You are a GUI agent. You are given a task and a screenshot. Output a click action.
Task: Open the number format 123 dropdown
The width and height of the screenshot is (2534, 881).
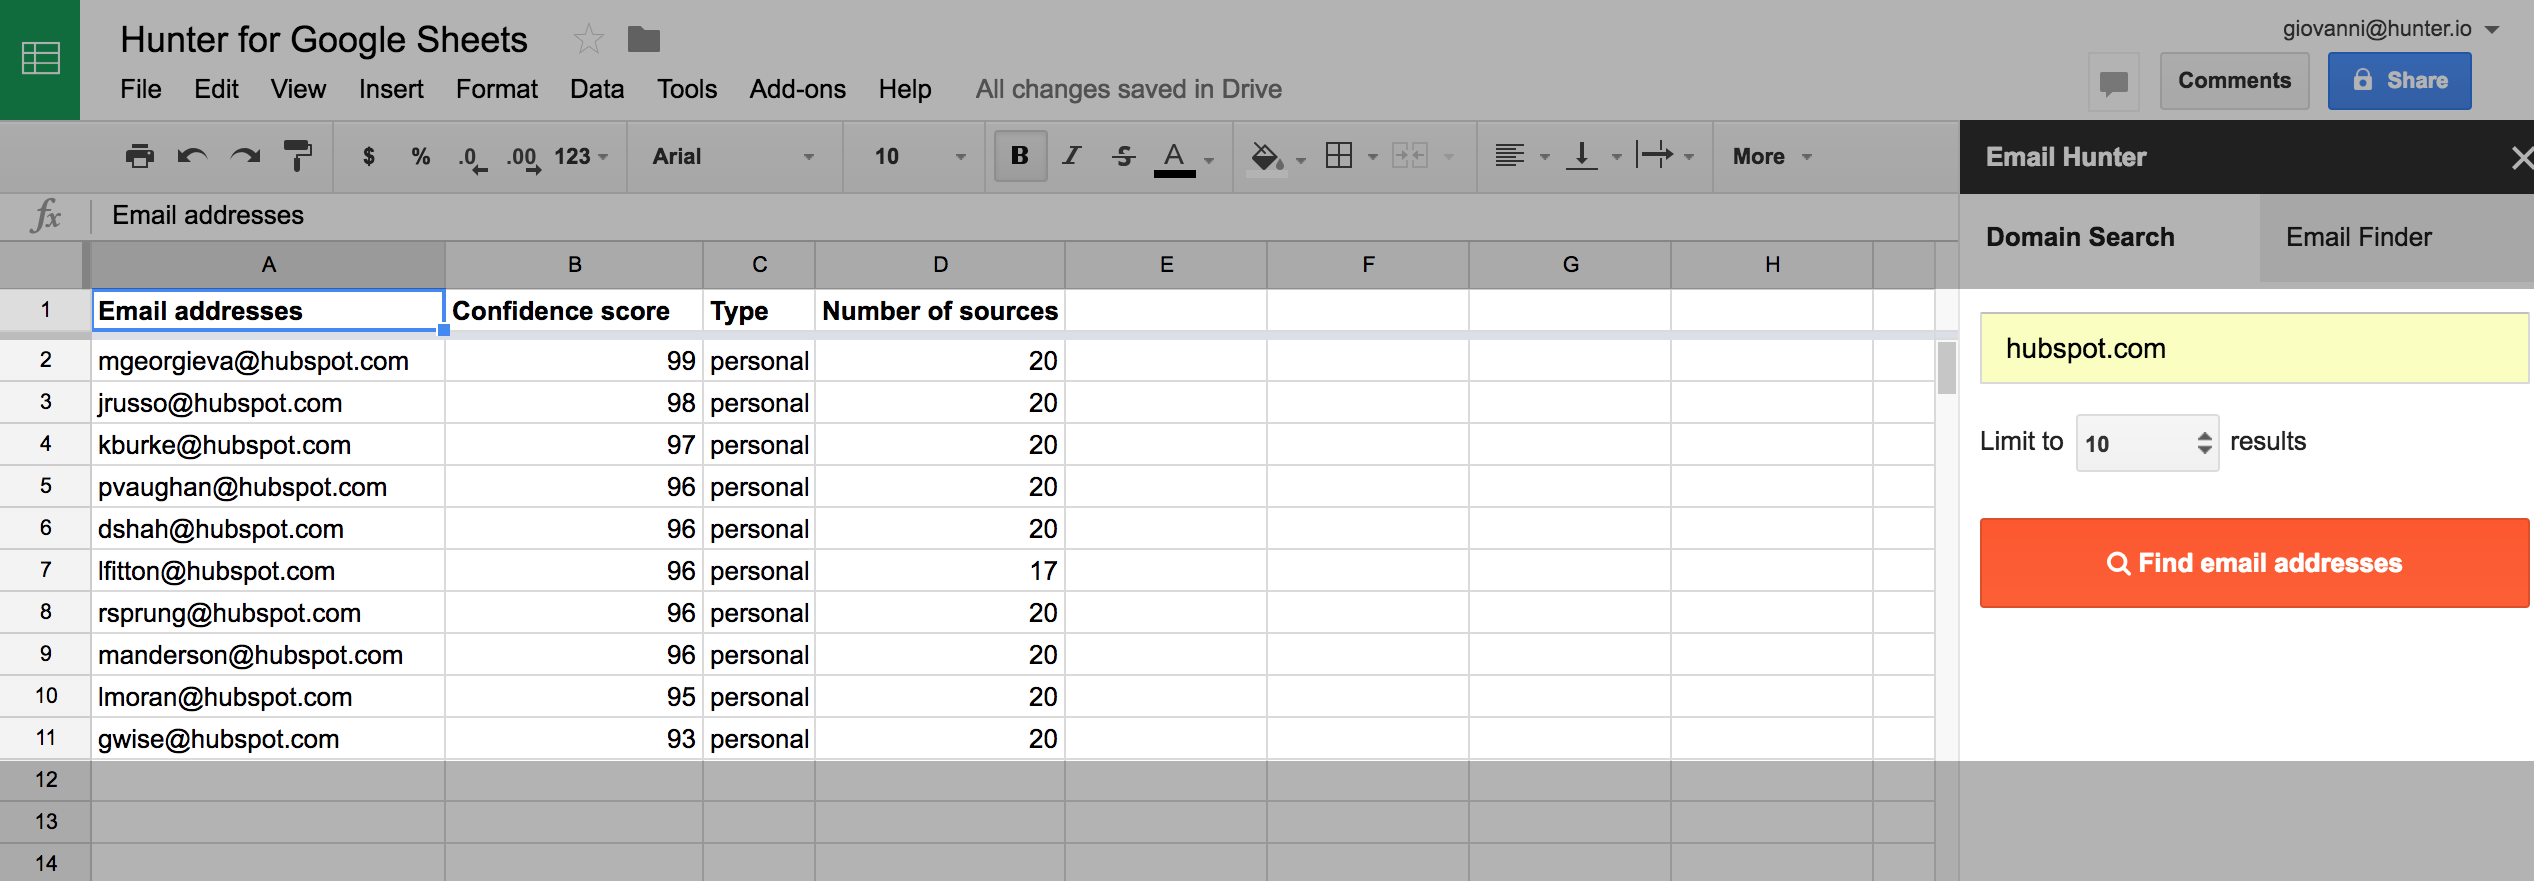[581, 156]
